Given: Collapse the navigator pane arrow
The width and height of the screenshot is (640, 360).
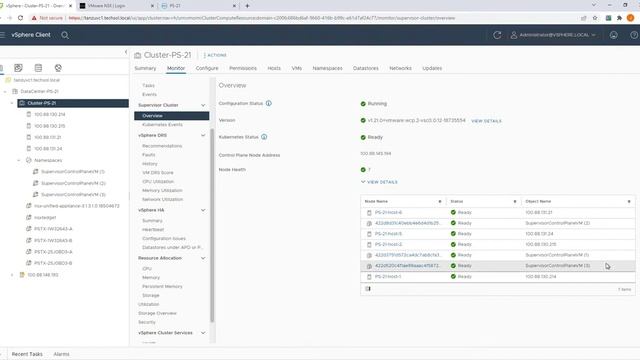Looking at the screenshot, I should tap(126, 52).
